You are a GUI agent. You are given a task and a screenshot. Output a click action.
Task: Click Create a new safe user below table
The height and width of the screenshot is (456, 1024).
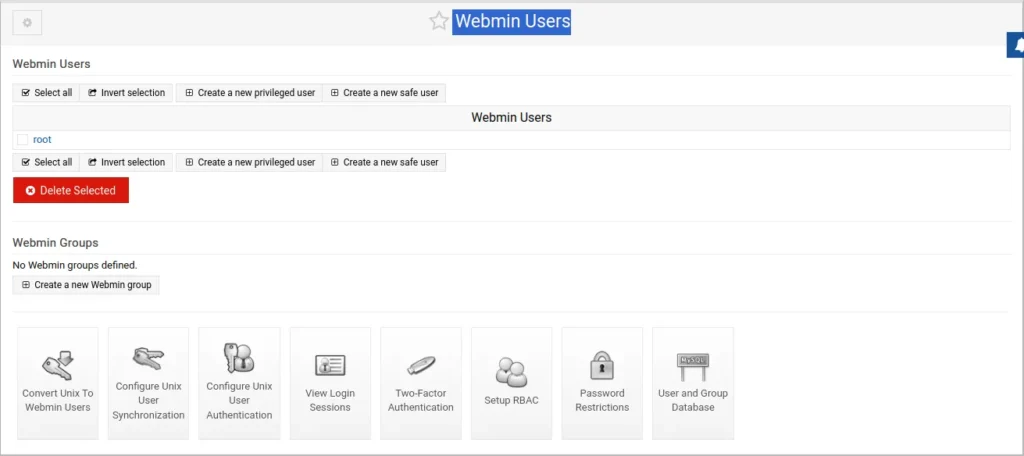click(x=384, y=162)
